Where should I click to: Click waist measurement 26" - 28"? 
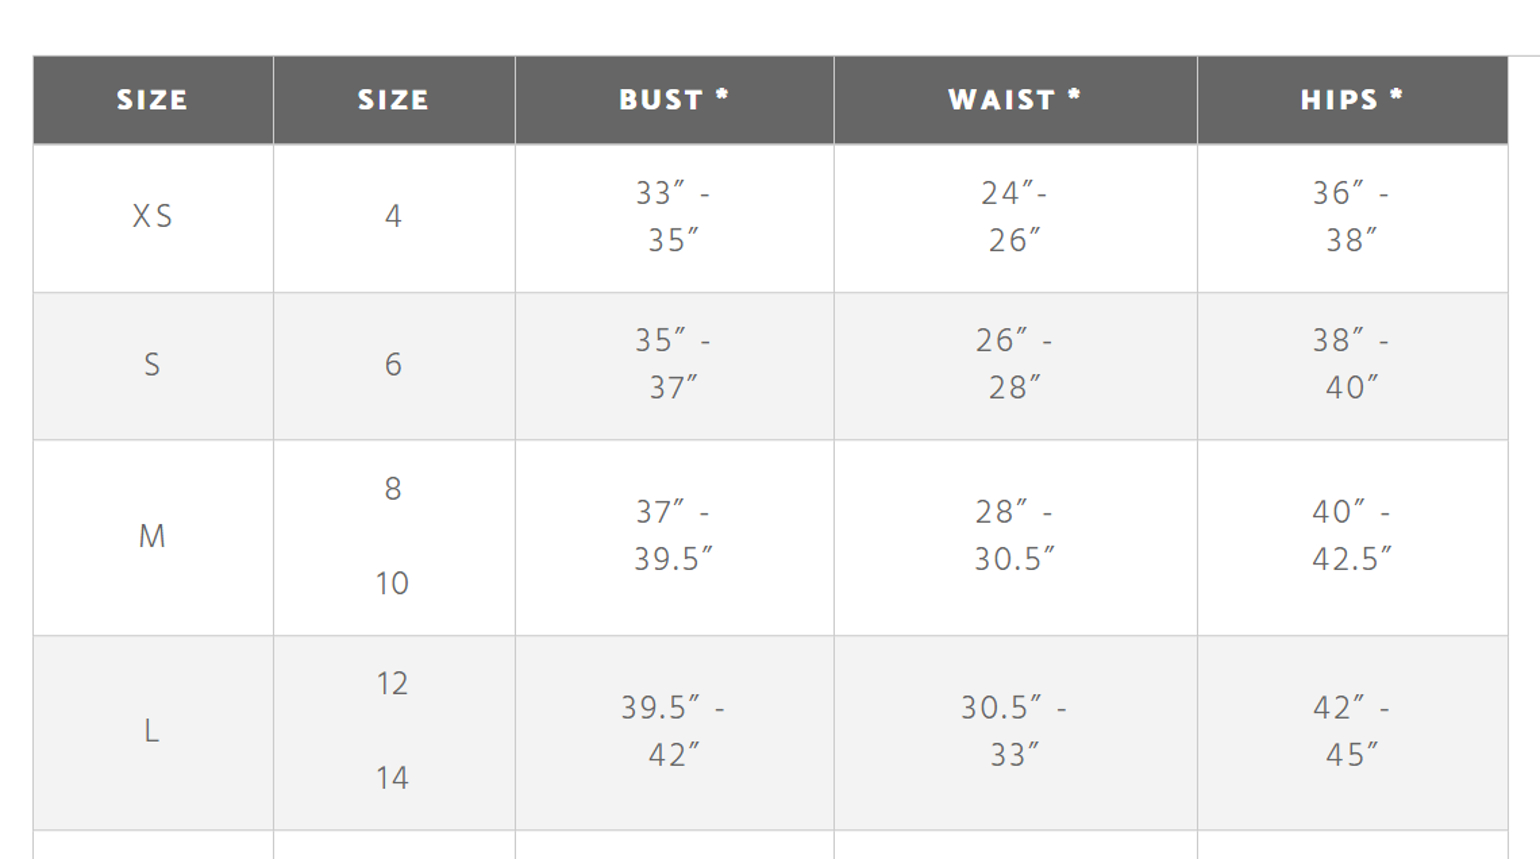pos(1015,366)
